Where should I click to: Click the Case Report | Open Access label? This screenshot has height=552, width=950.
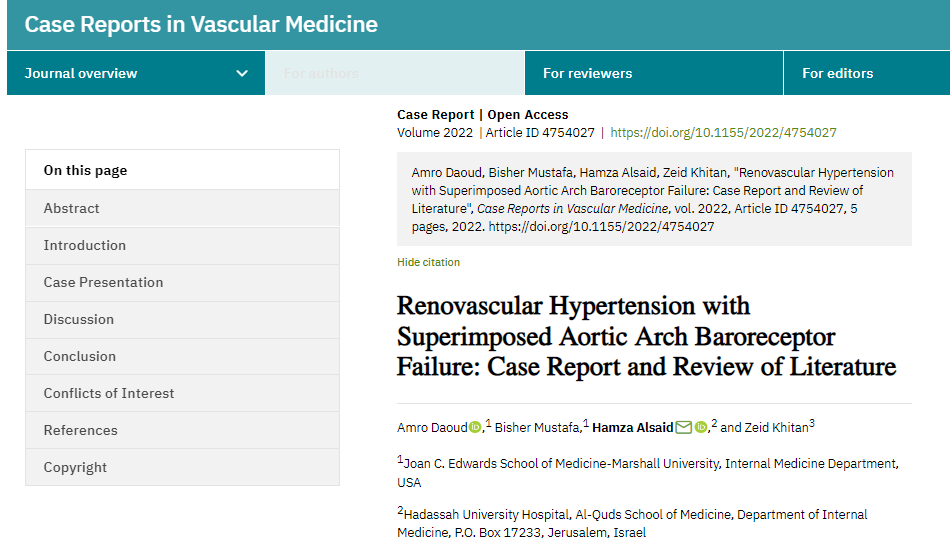pyautogui.click(x=483, y=115)
